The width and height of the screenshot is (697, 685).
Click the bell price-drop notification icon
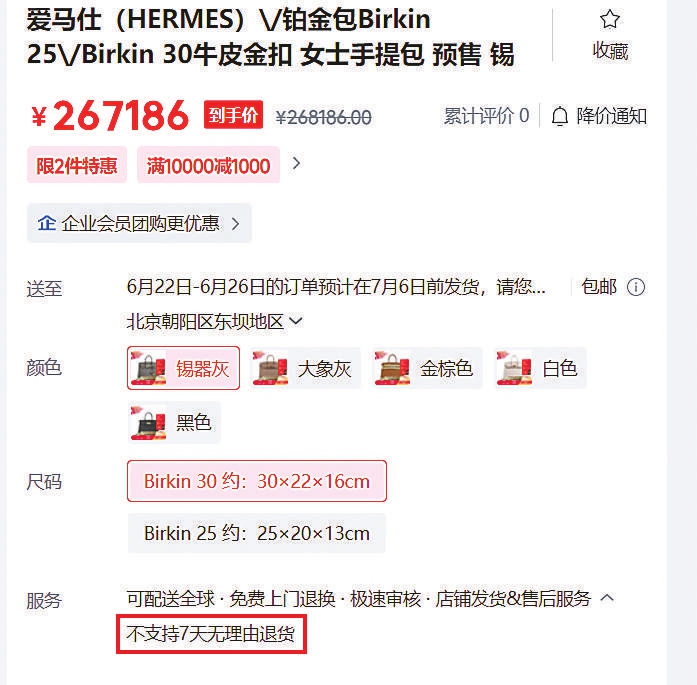point(560,116)
